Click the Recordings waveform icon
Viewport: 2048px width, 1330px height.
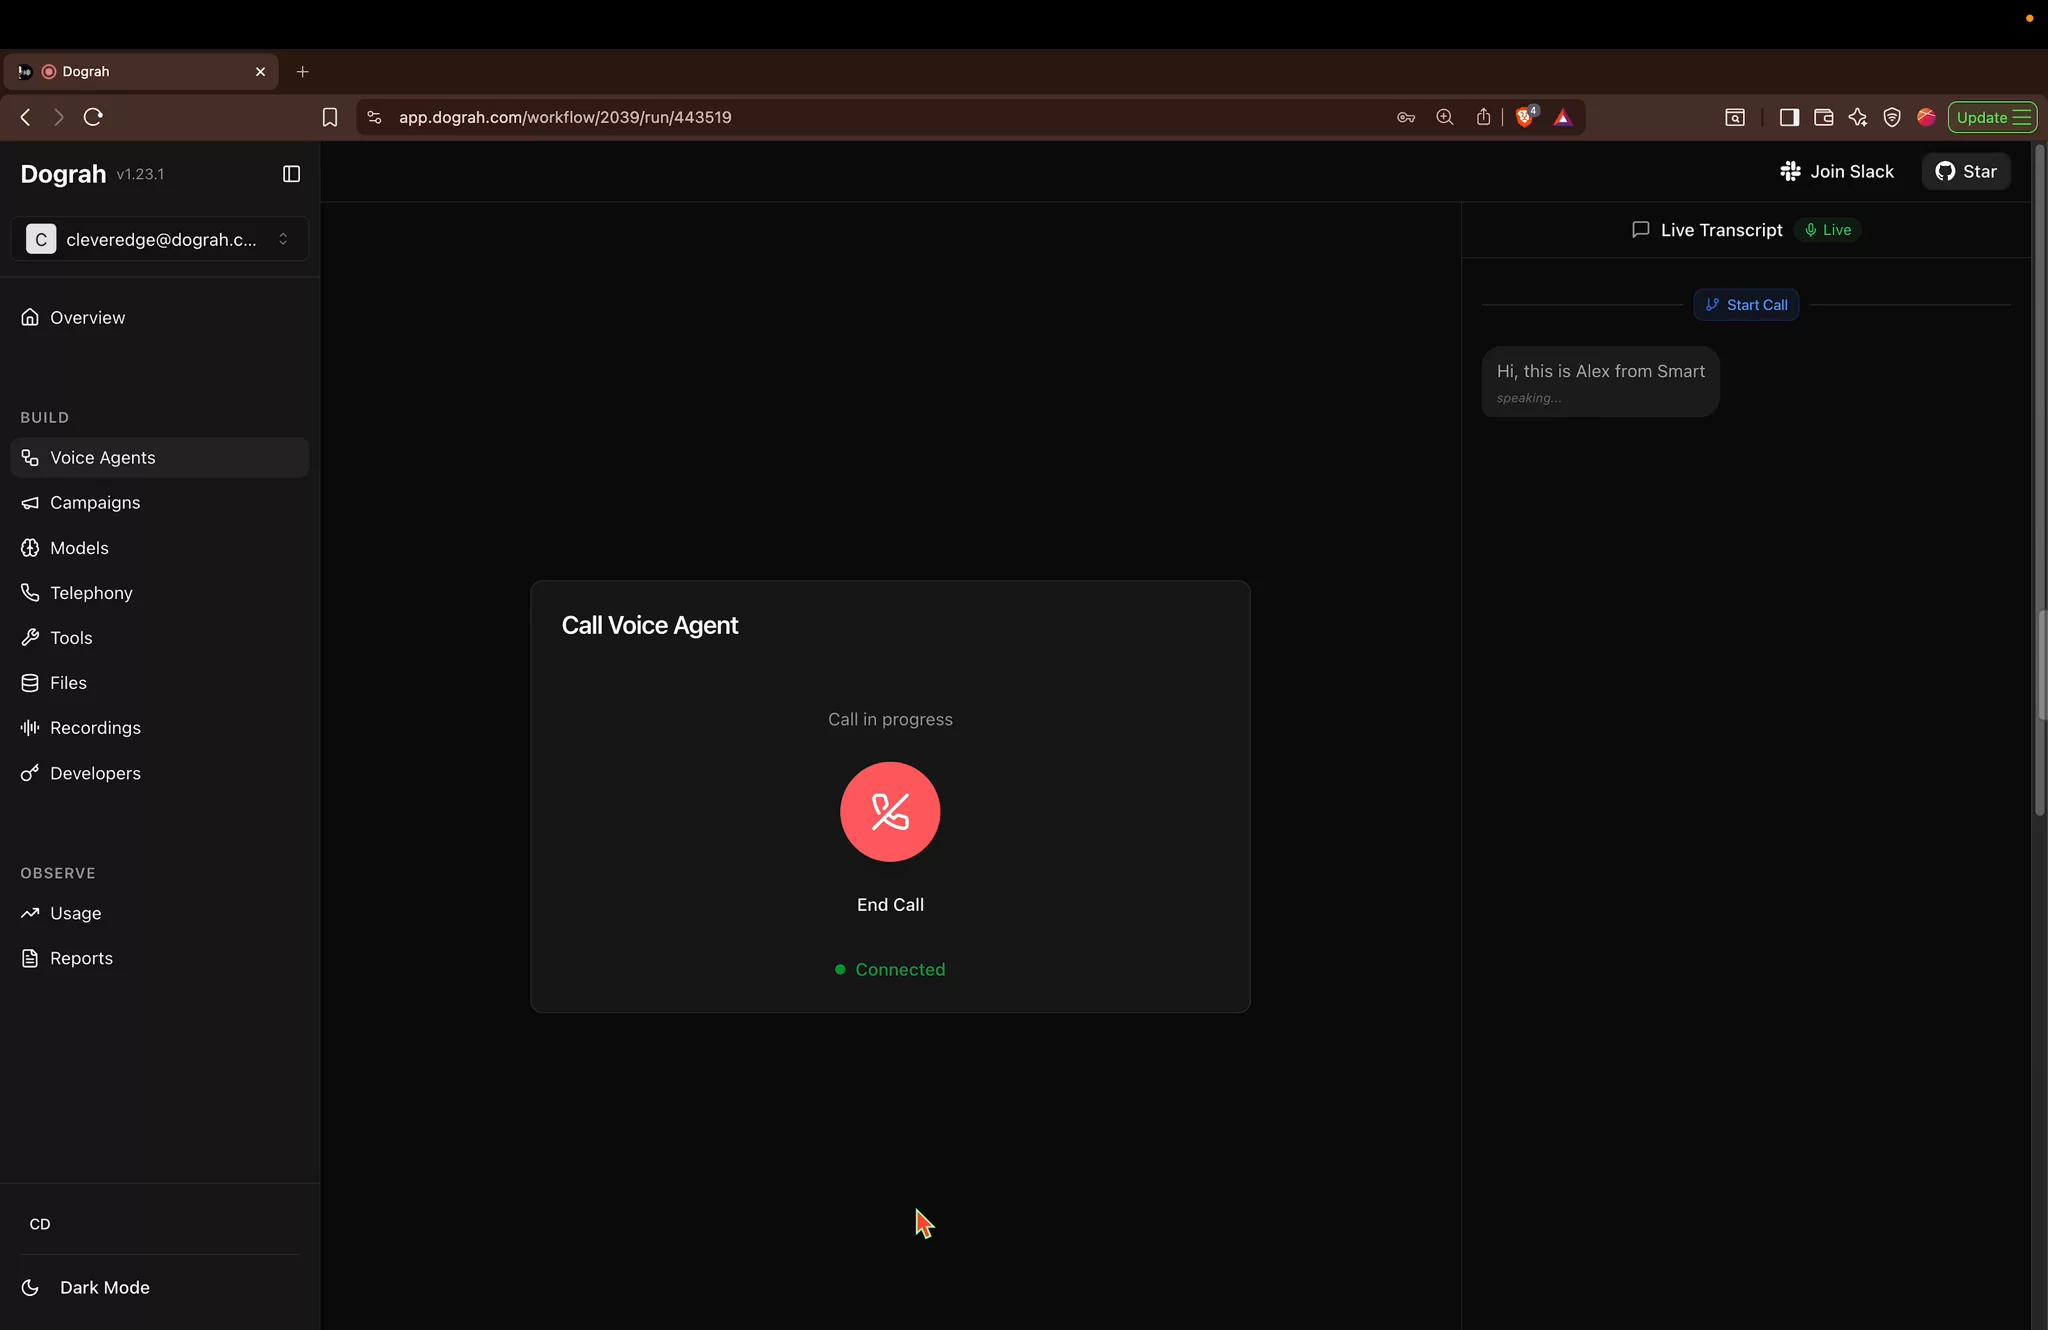pos(30,727)
